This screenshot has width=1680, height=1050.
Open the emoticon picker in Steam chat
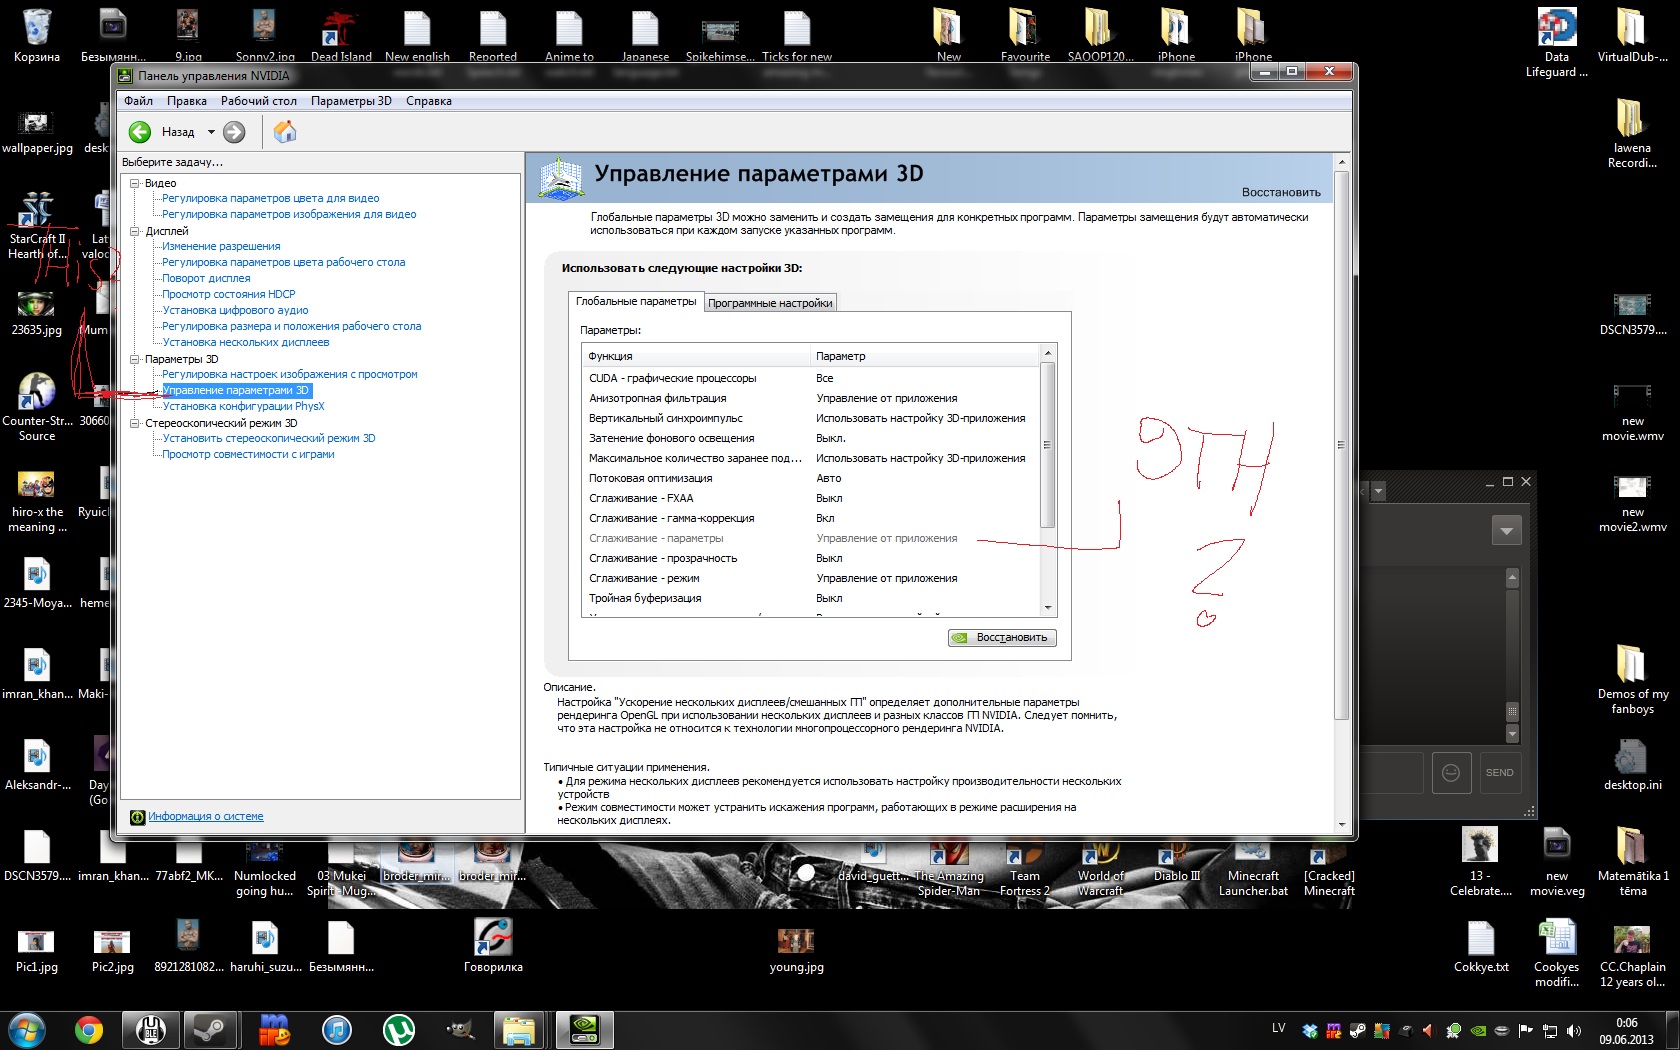click(1451, 773)
